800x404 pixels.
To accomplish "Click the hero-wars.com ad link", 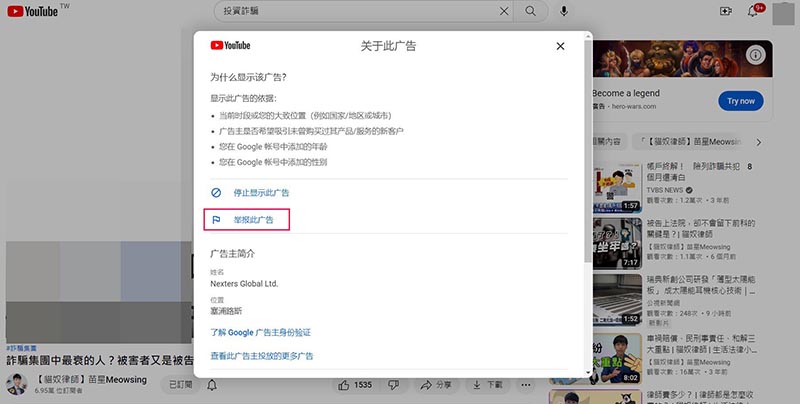I will 634,107.
